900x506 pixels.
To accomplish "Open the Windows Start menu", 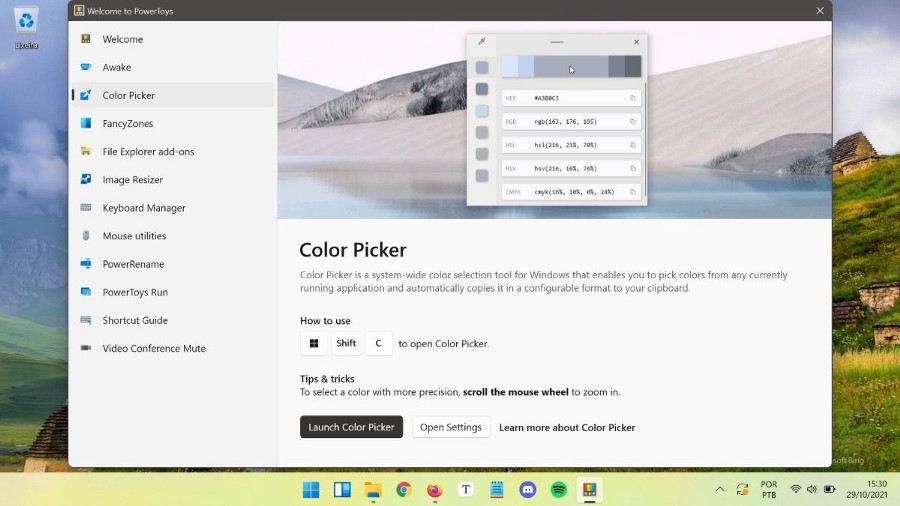I will pos(311,489).
